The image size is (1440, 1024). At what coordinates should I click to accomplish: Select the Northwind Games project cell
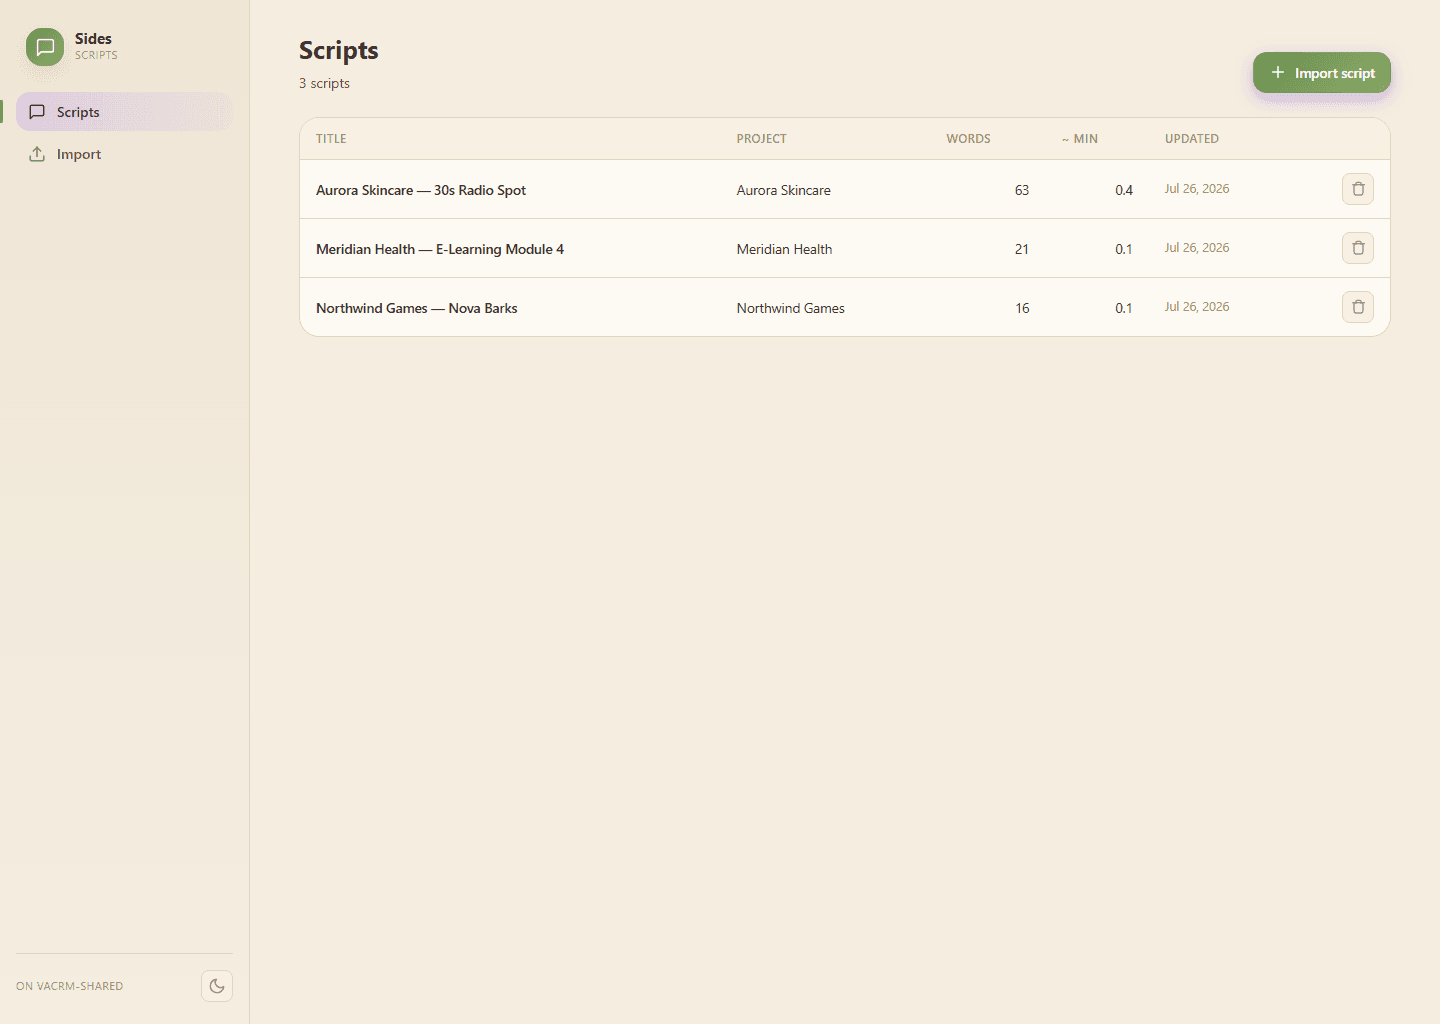click(790, 308)
